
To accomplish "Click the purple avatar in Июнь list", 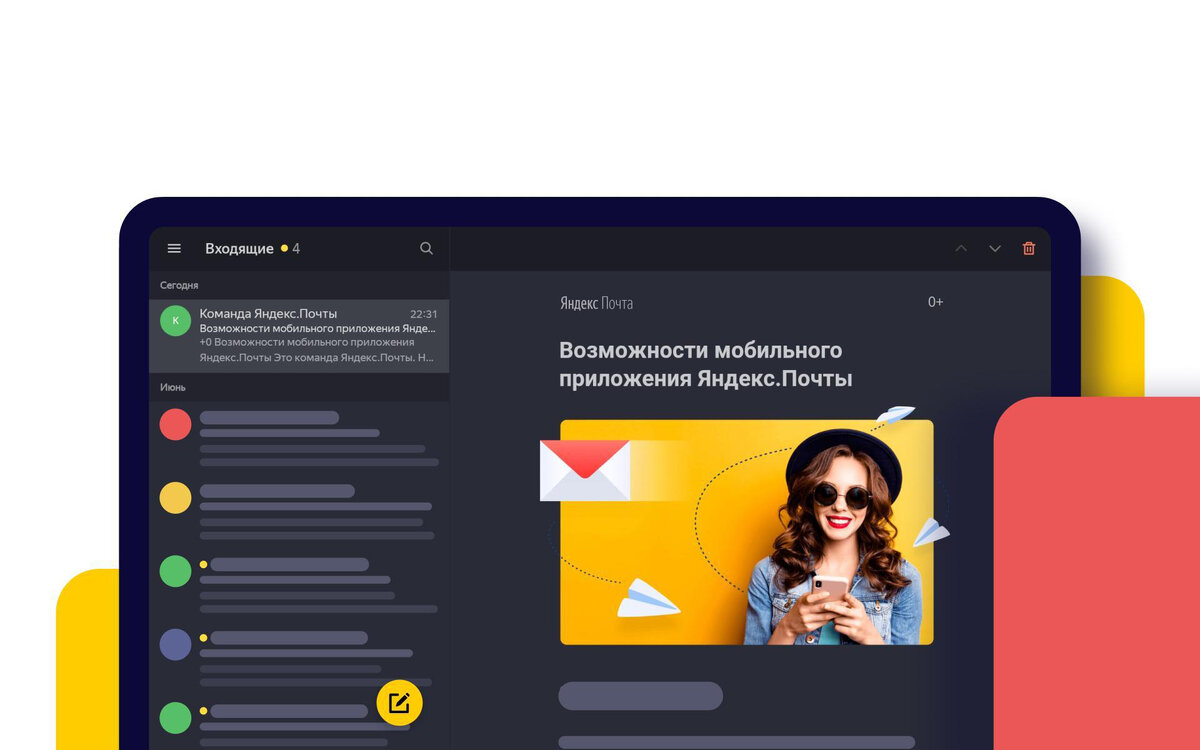I will [x=175, y=644].
